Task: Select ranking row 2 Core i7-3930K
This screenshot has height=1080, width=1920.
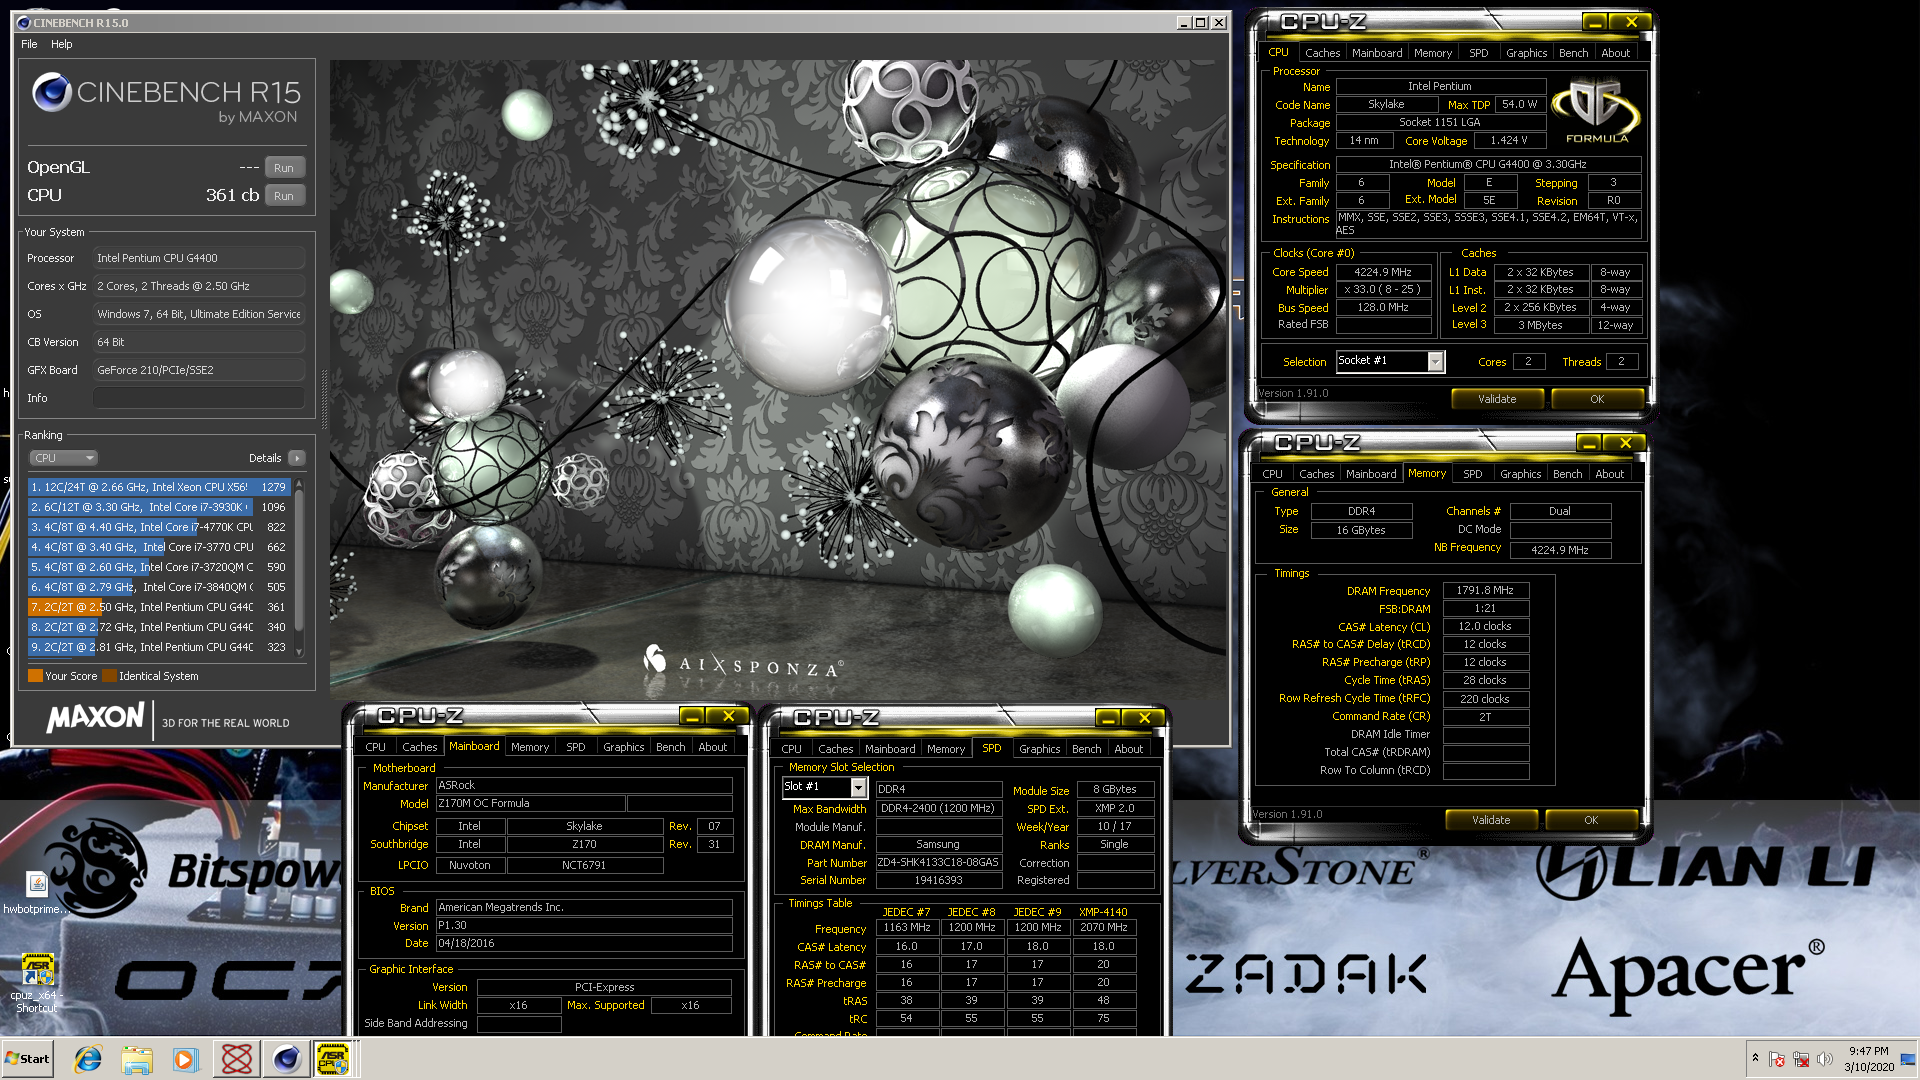Action: coord(159,507)
